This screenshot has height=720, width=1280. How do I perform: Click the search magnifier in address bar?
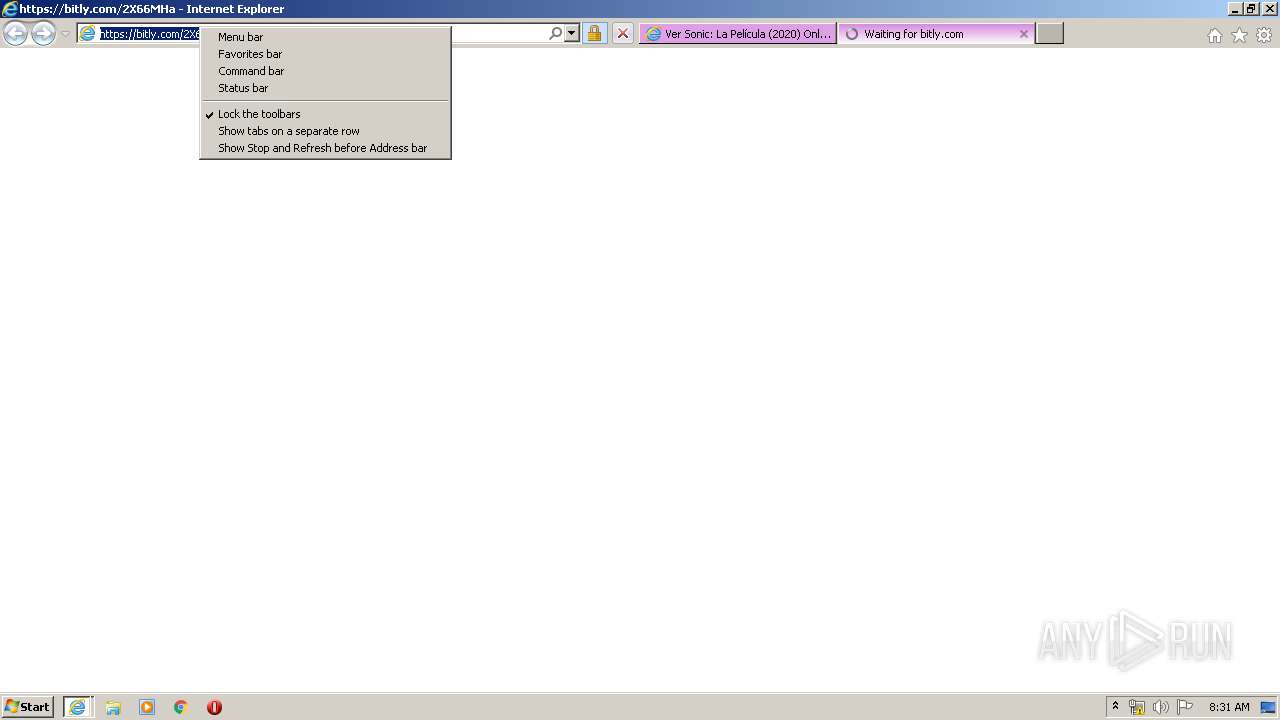click(555, 34)
